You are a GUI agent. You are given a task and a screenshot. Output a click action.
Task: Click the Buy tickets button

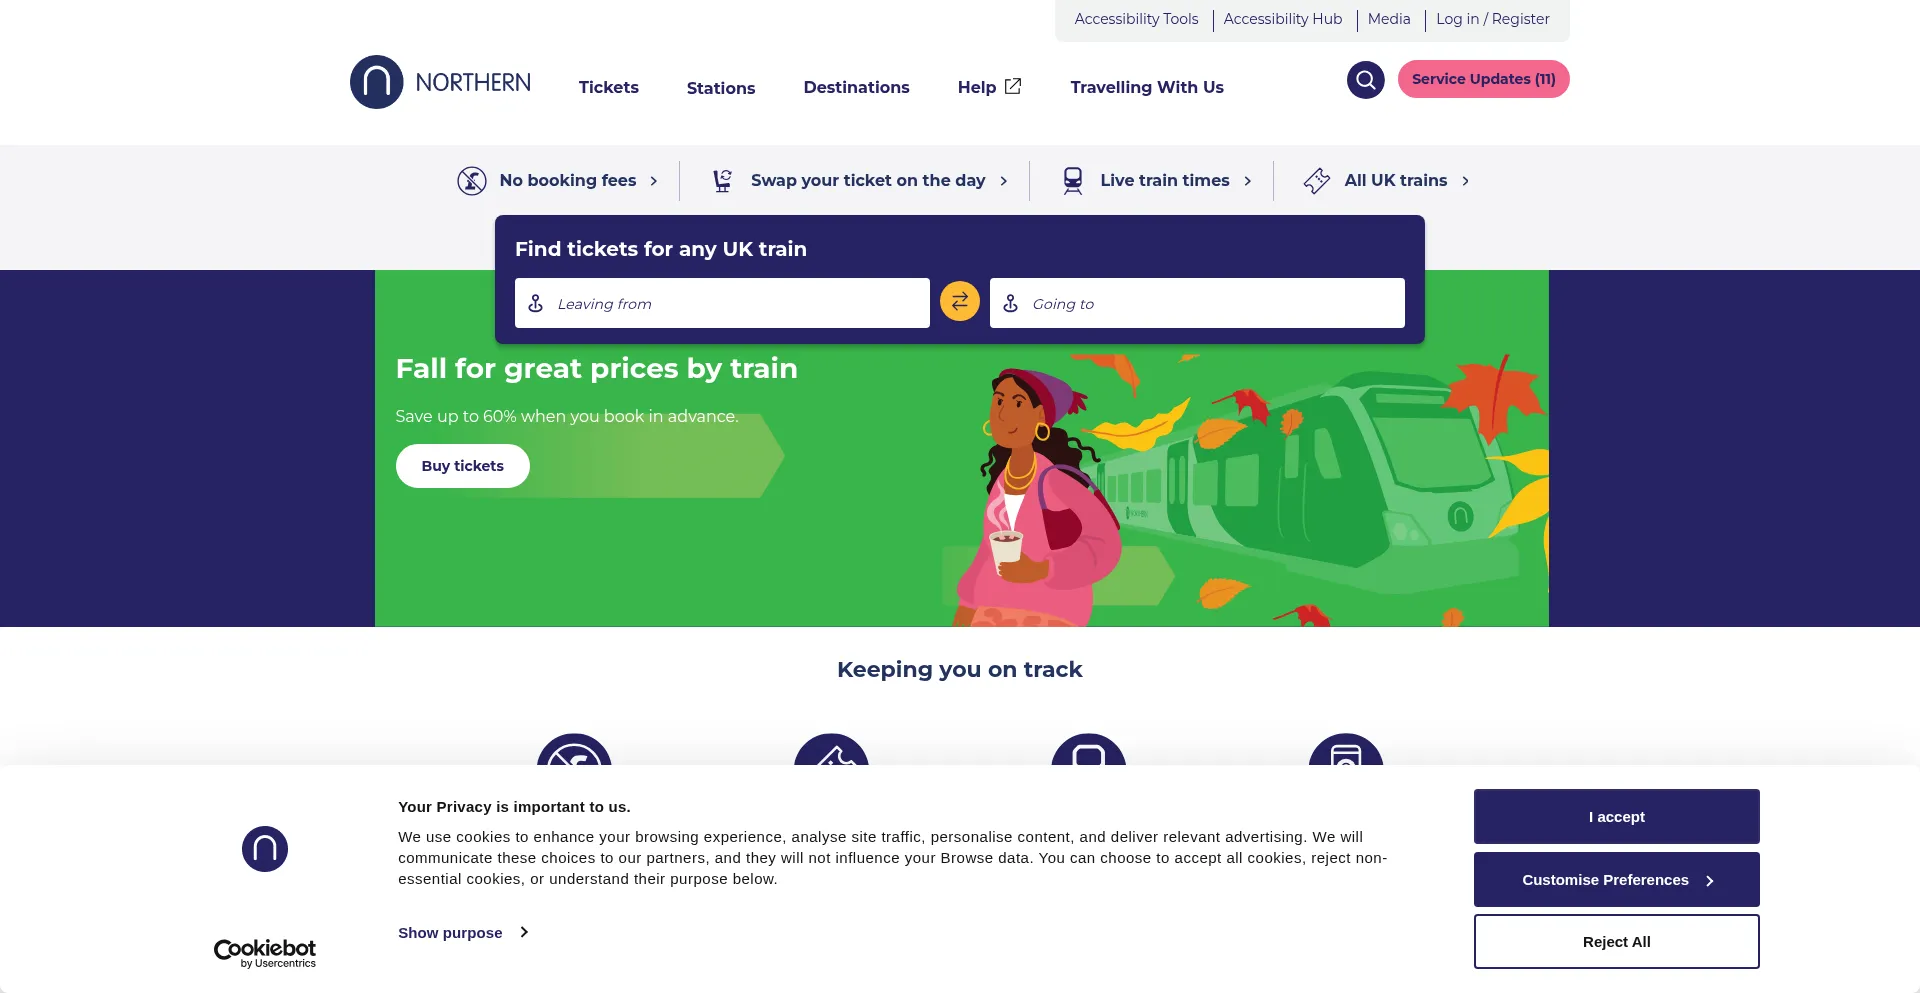462,466
